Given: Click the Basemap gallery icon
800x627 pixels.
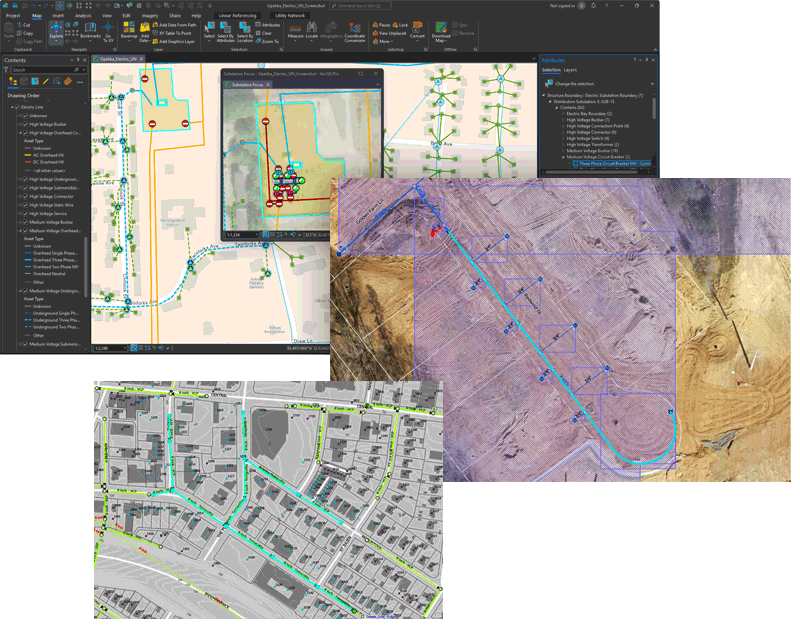Looking at the screenshot, I should (x=128, y=35).
